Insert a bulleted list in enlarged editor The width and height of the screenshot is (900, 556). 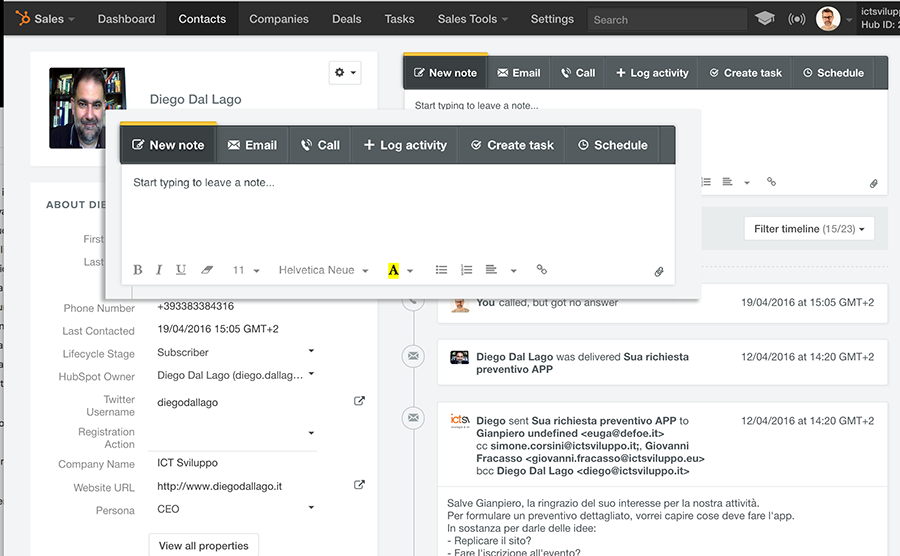441,270
